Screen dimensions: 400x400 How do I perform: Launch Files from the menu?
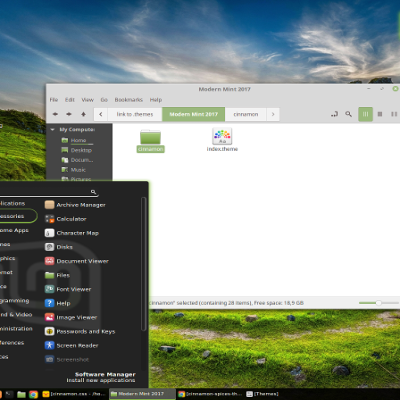pos(57,275)
